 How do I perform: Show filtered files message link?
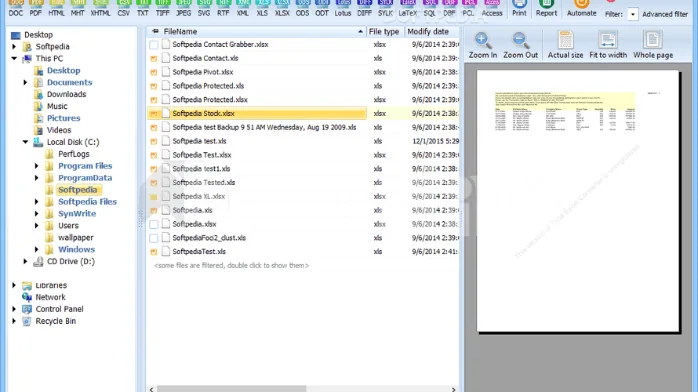(x=231, y=265)
